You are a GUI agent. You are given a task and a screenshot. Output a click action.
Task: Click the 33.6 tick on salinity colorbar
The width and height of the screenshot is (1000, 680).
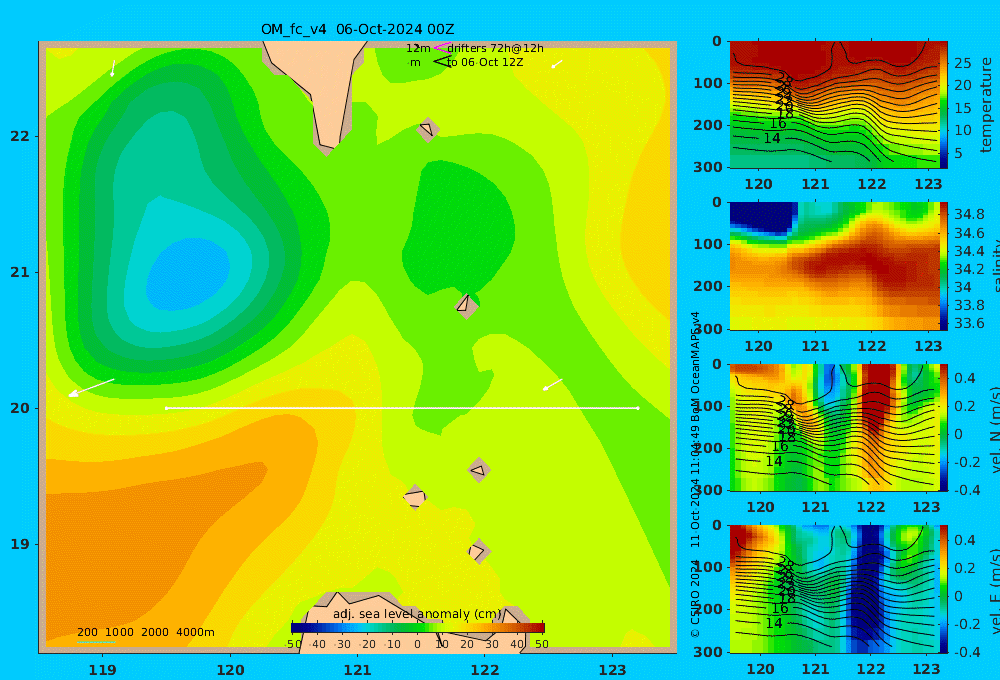point(969,323)
